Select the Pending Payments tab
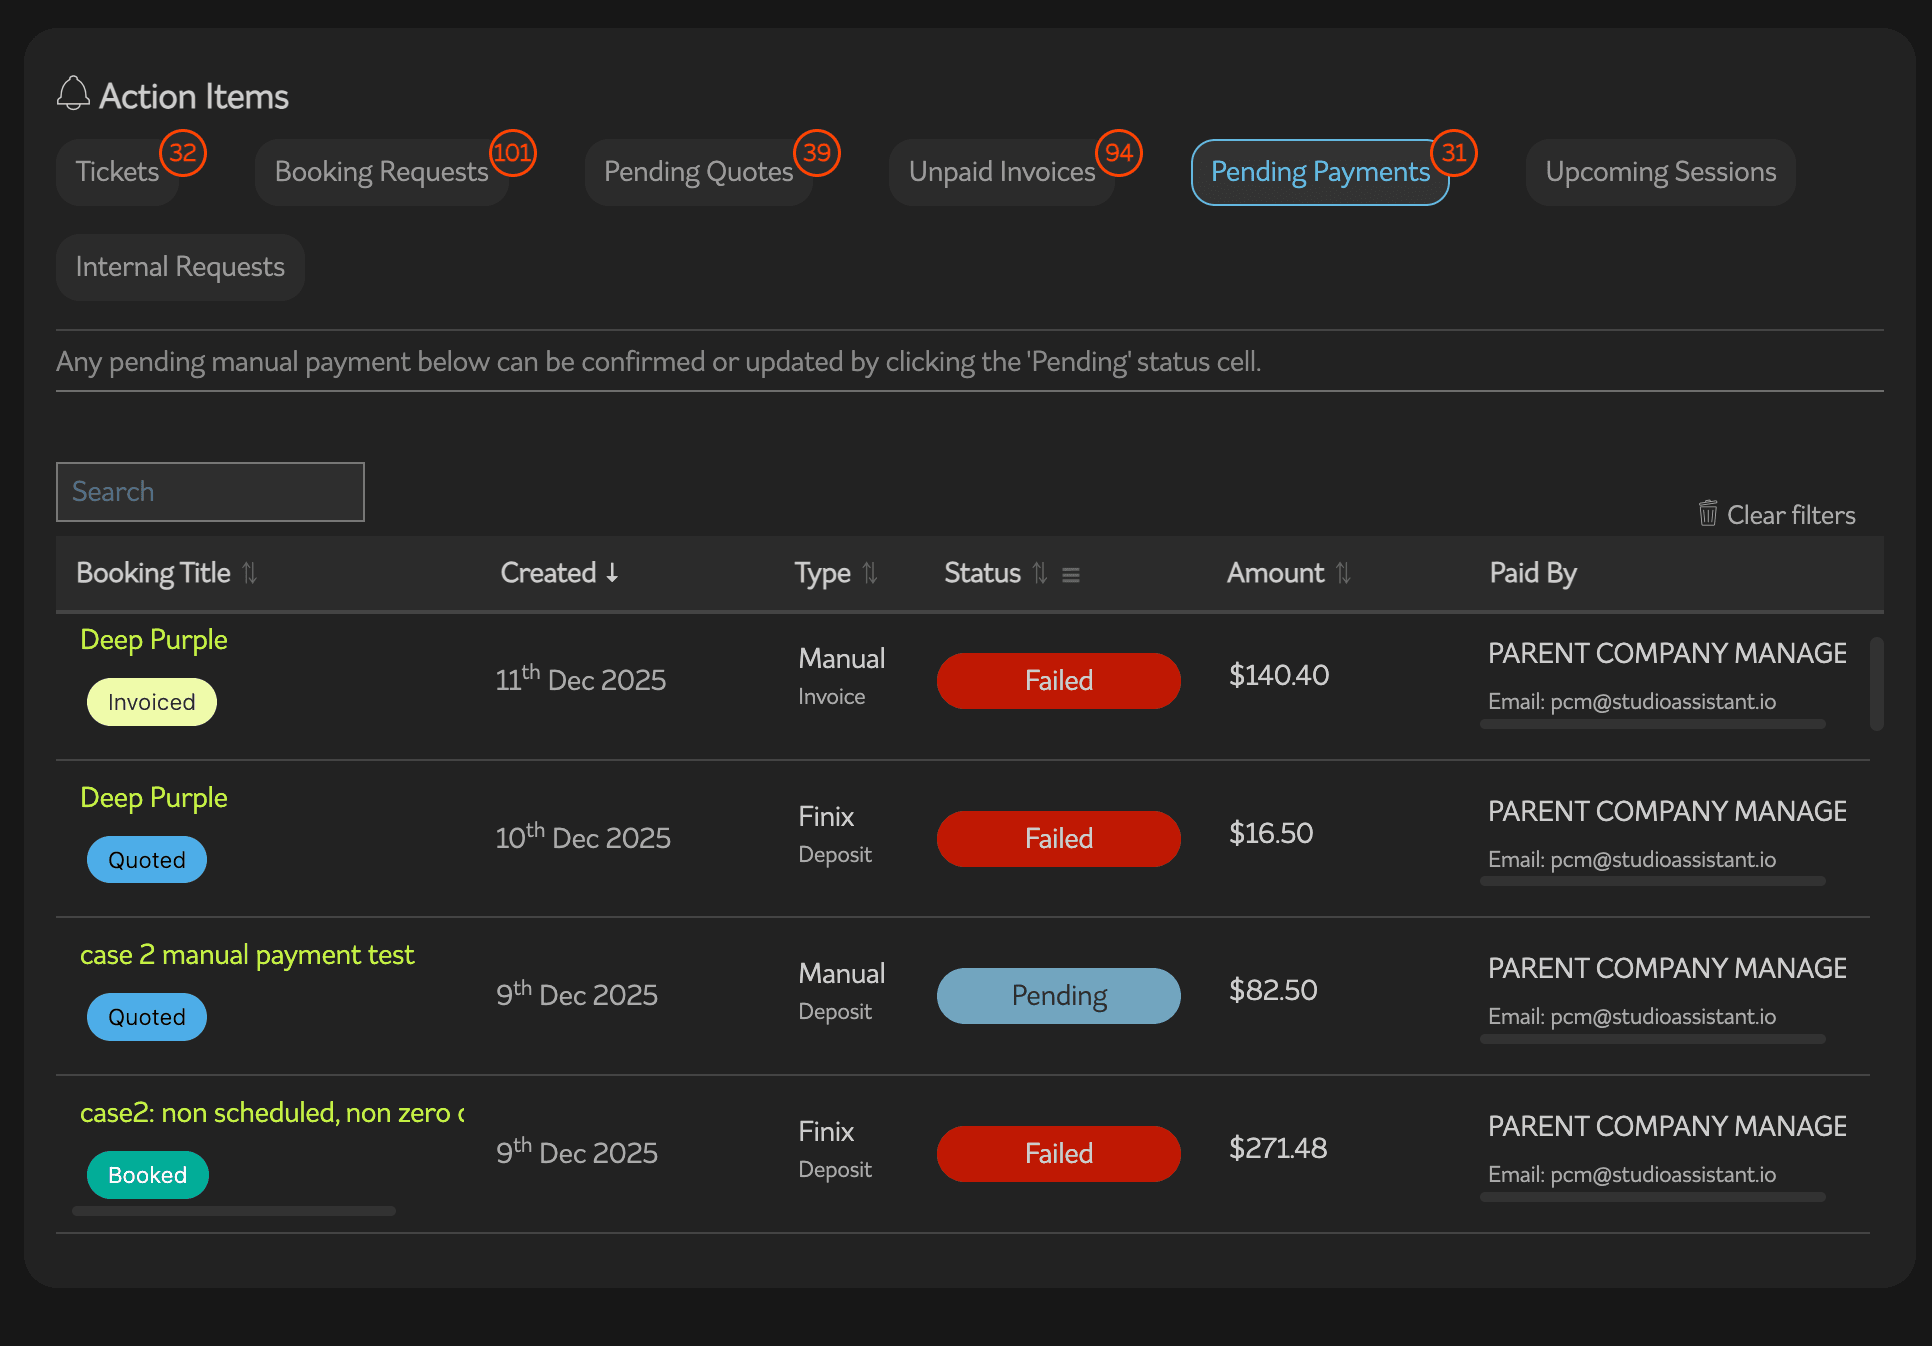 [x=1320, y=172]
